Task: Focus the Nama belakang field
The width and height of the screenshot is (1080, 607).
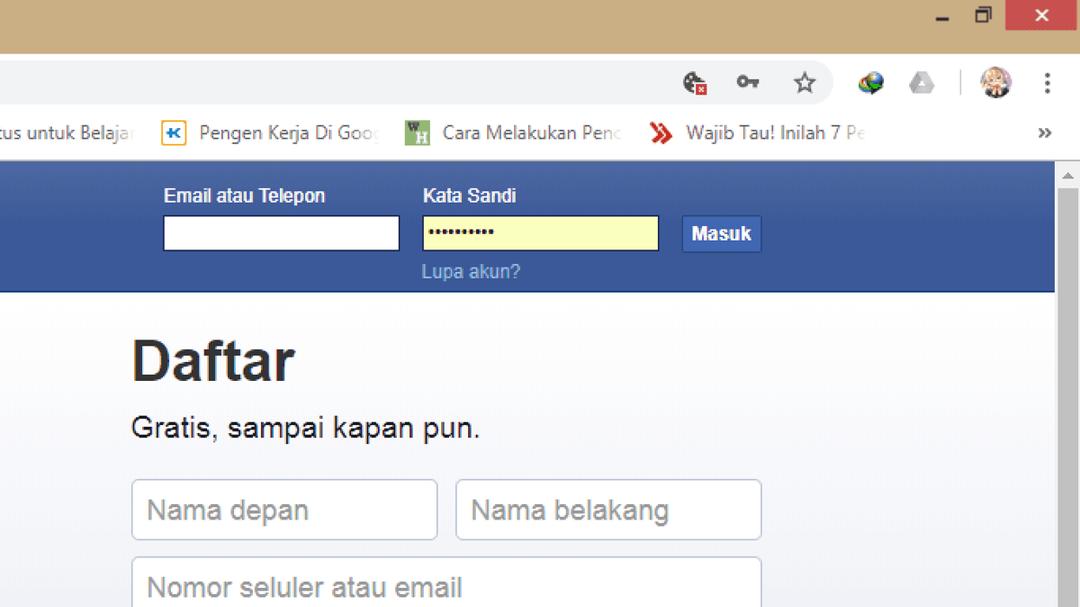Action: [x=608, y=510]
